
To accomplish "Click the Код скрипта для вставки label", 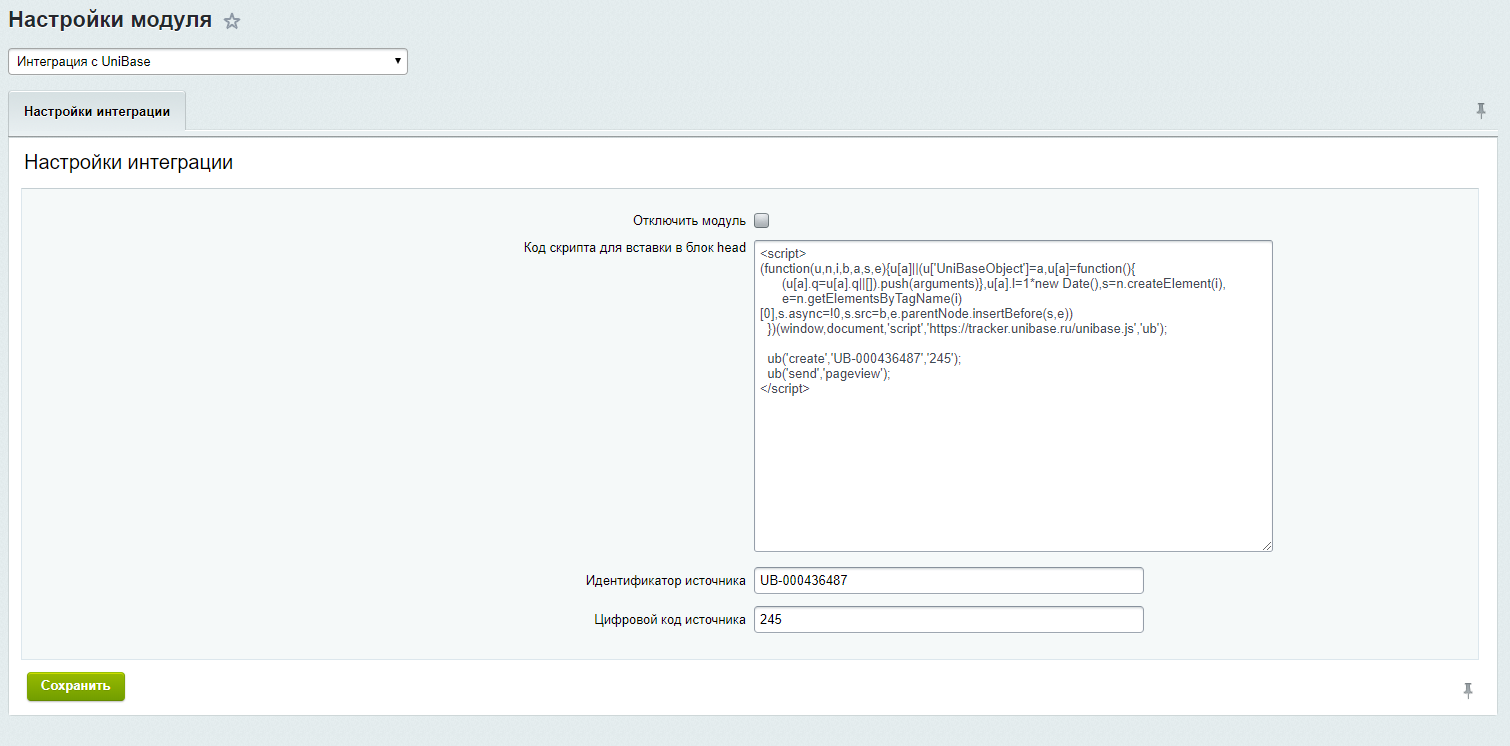I will pos(634,248).
